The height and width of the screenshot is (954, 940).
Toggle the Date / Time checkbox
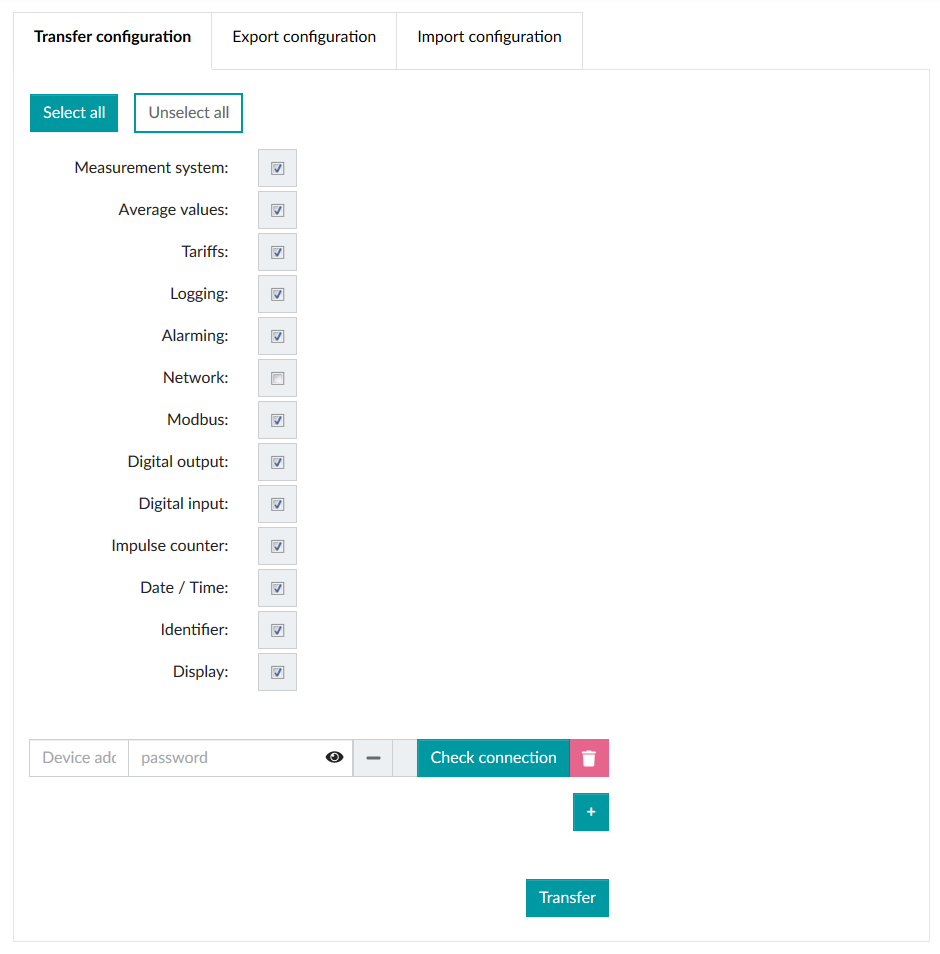click(x=277, y=588)
